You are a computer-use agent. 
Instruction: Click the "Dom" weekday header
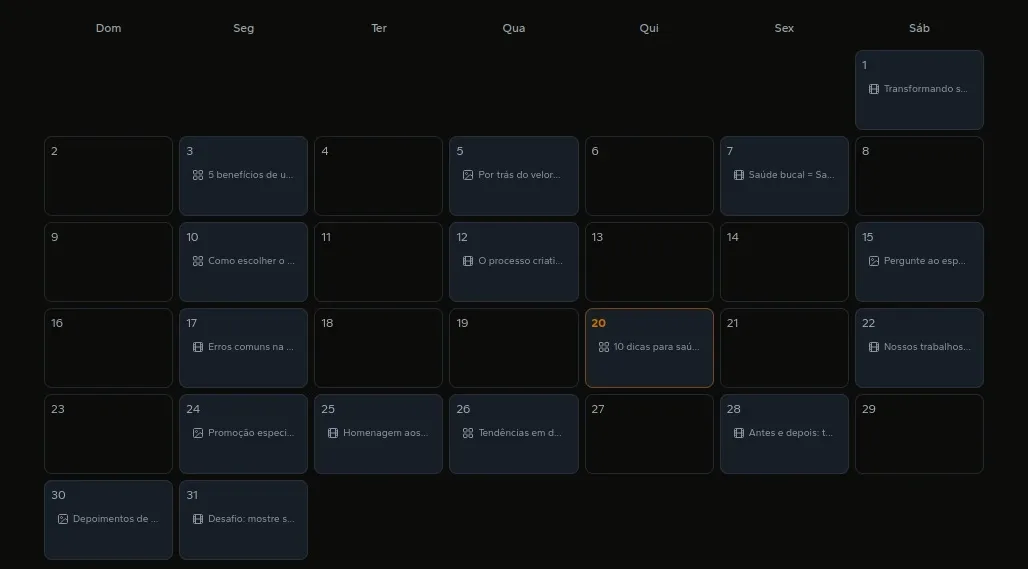pos(108,28)
